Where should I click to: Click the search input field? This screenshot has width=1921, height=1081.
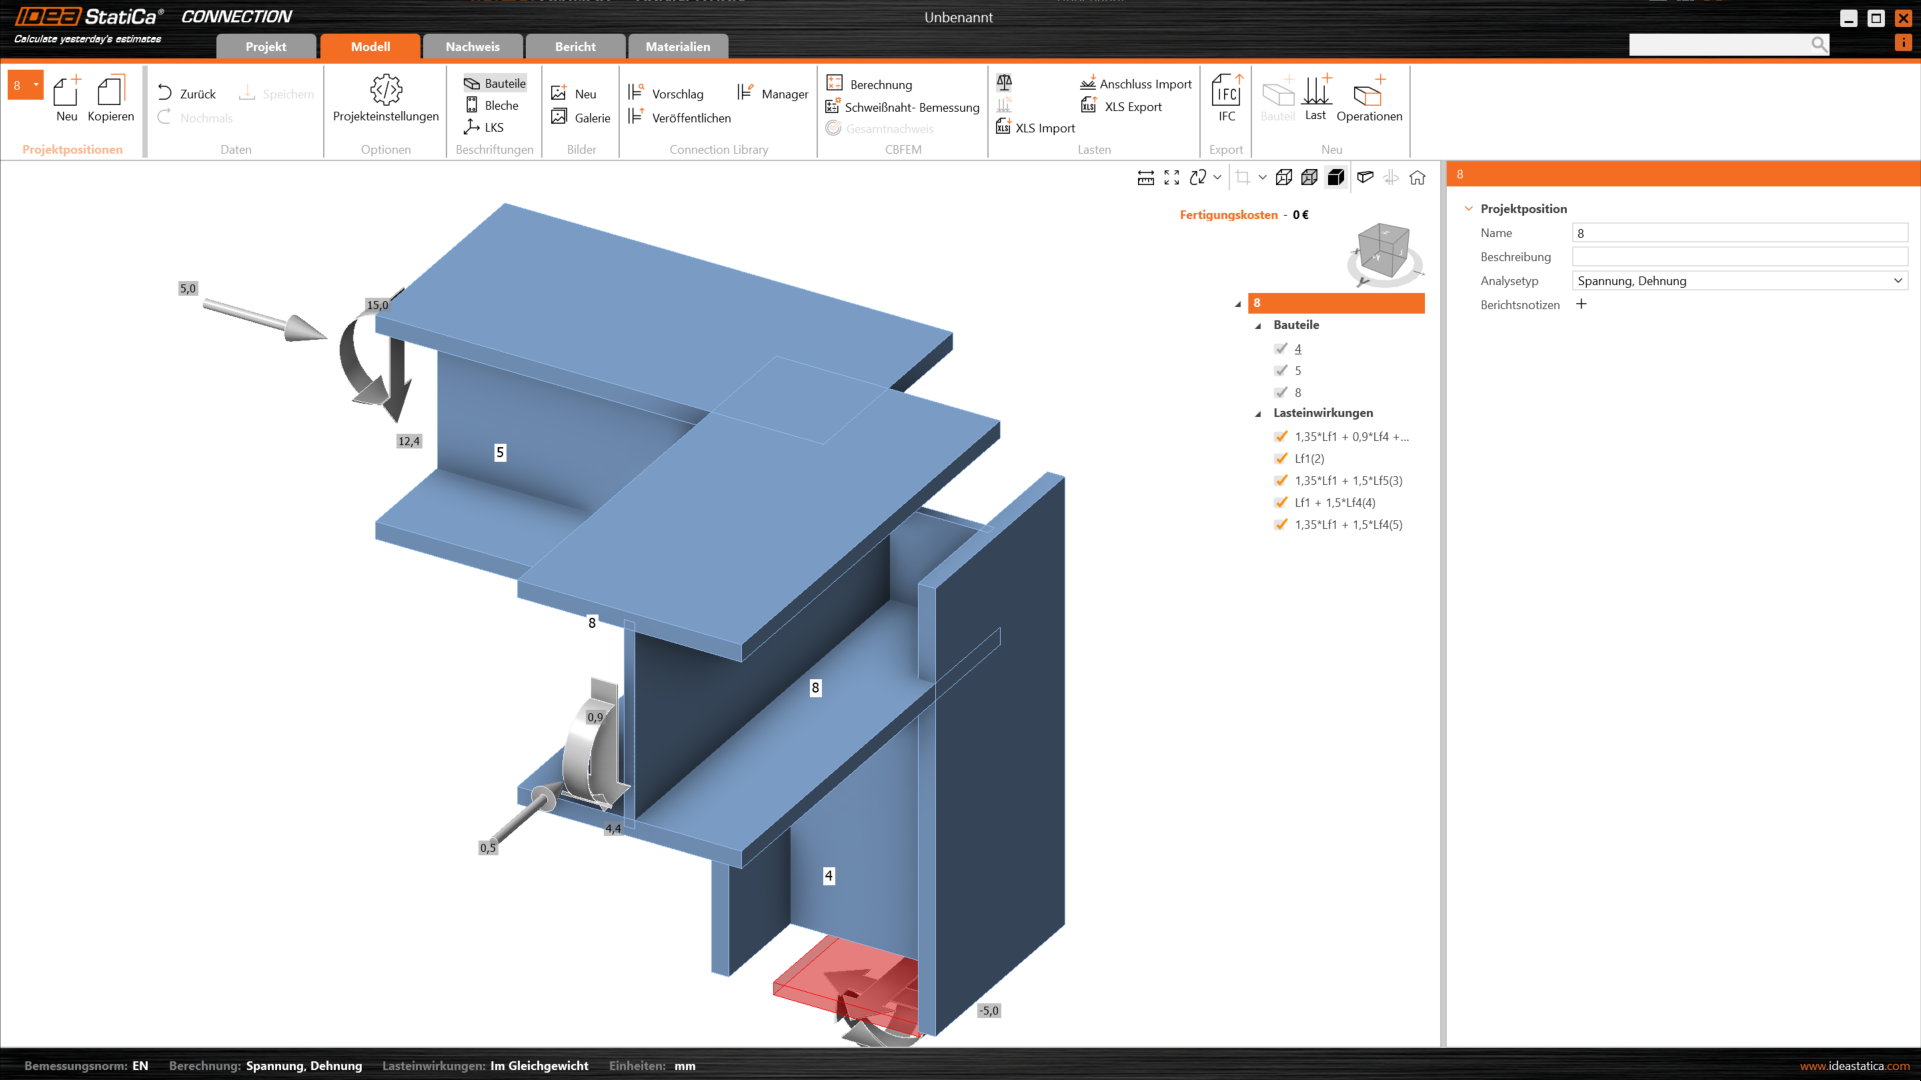coord(1720,44)
